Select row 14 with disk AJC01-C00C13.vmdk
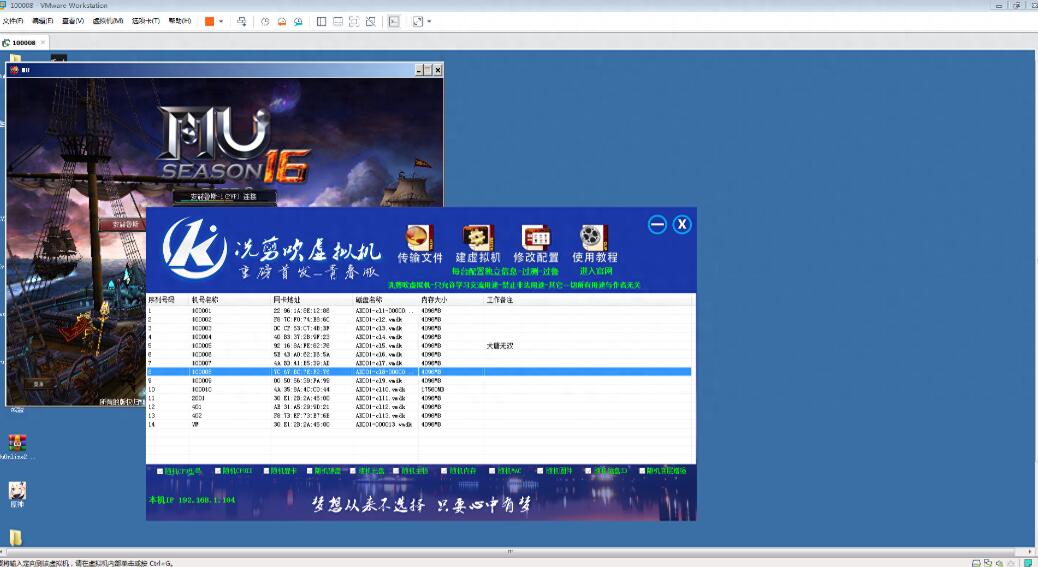 pos(419,425)
